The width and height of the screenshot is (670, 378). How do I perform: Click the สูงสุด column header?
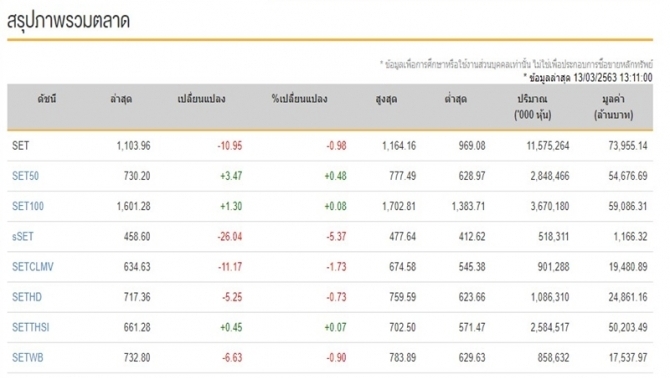(386, 100)
